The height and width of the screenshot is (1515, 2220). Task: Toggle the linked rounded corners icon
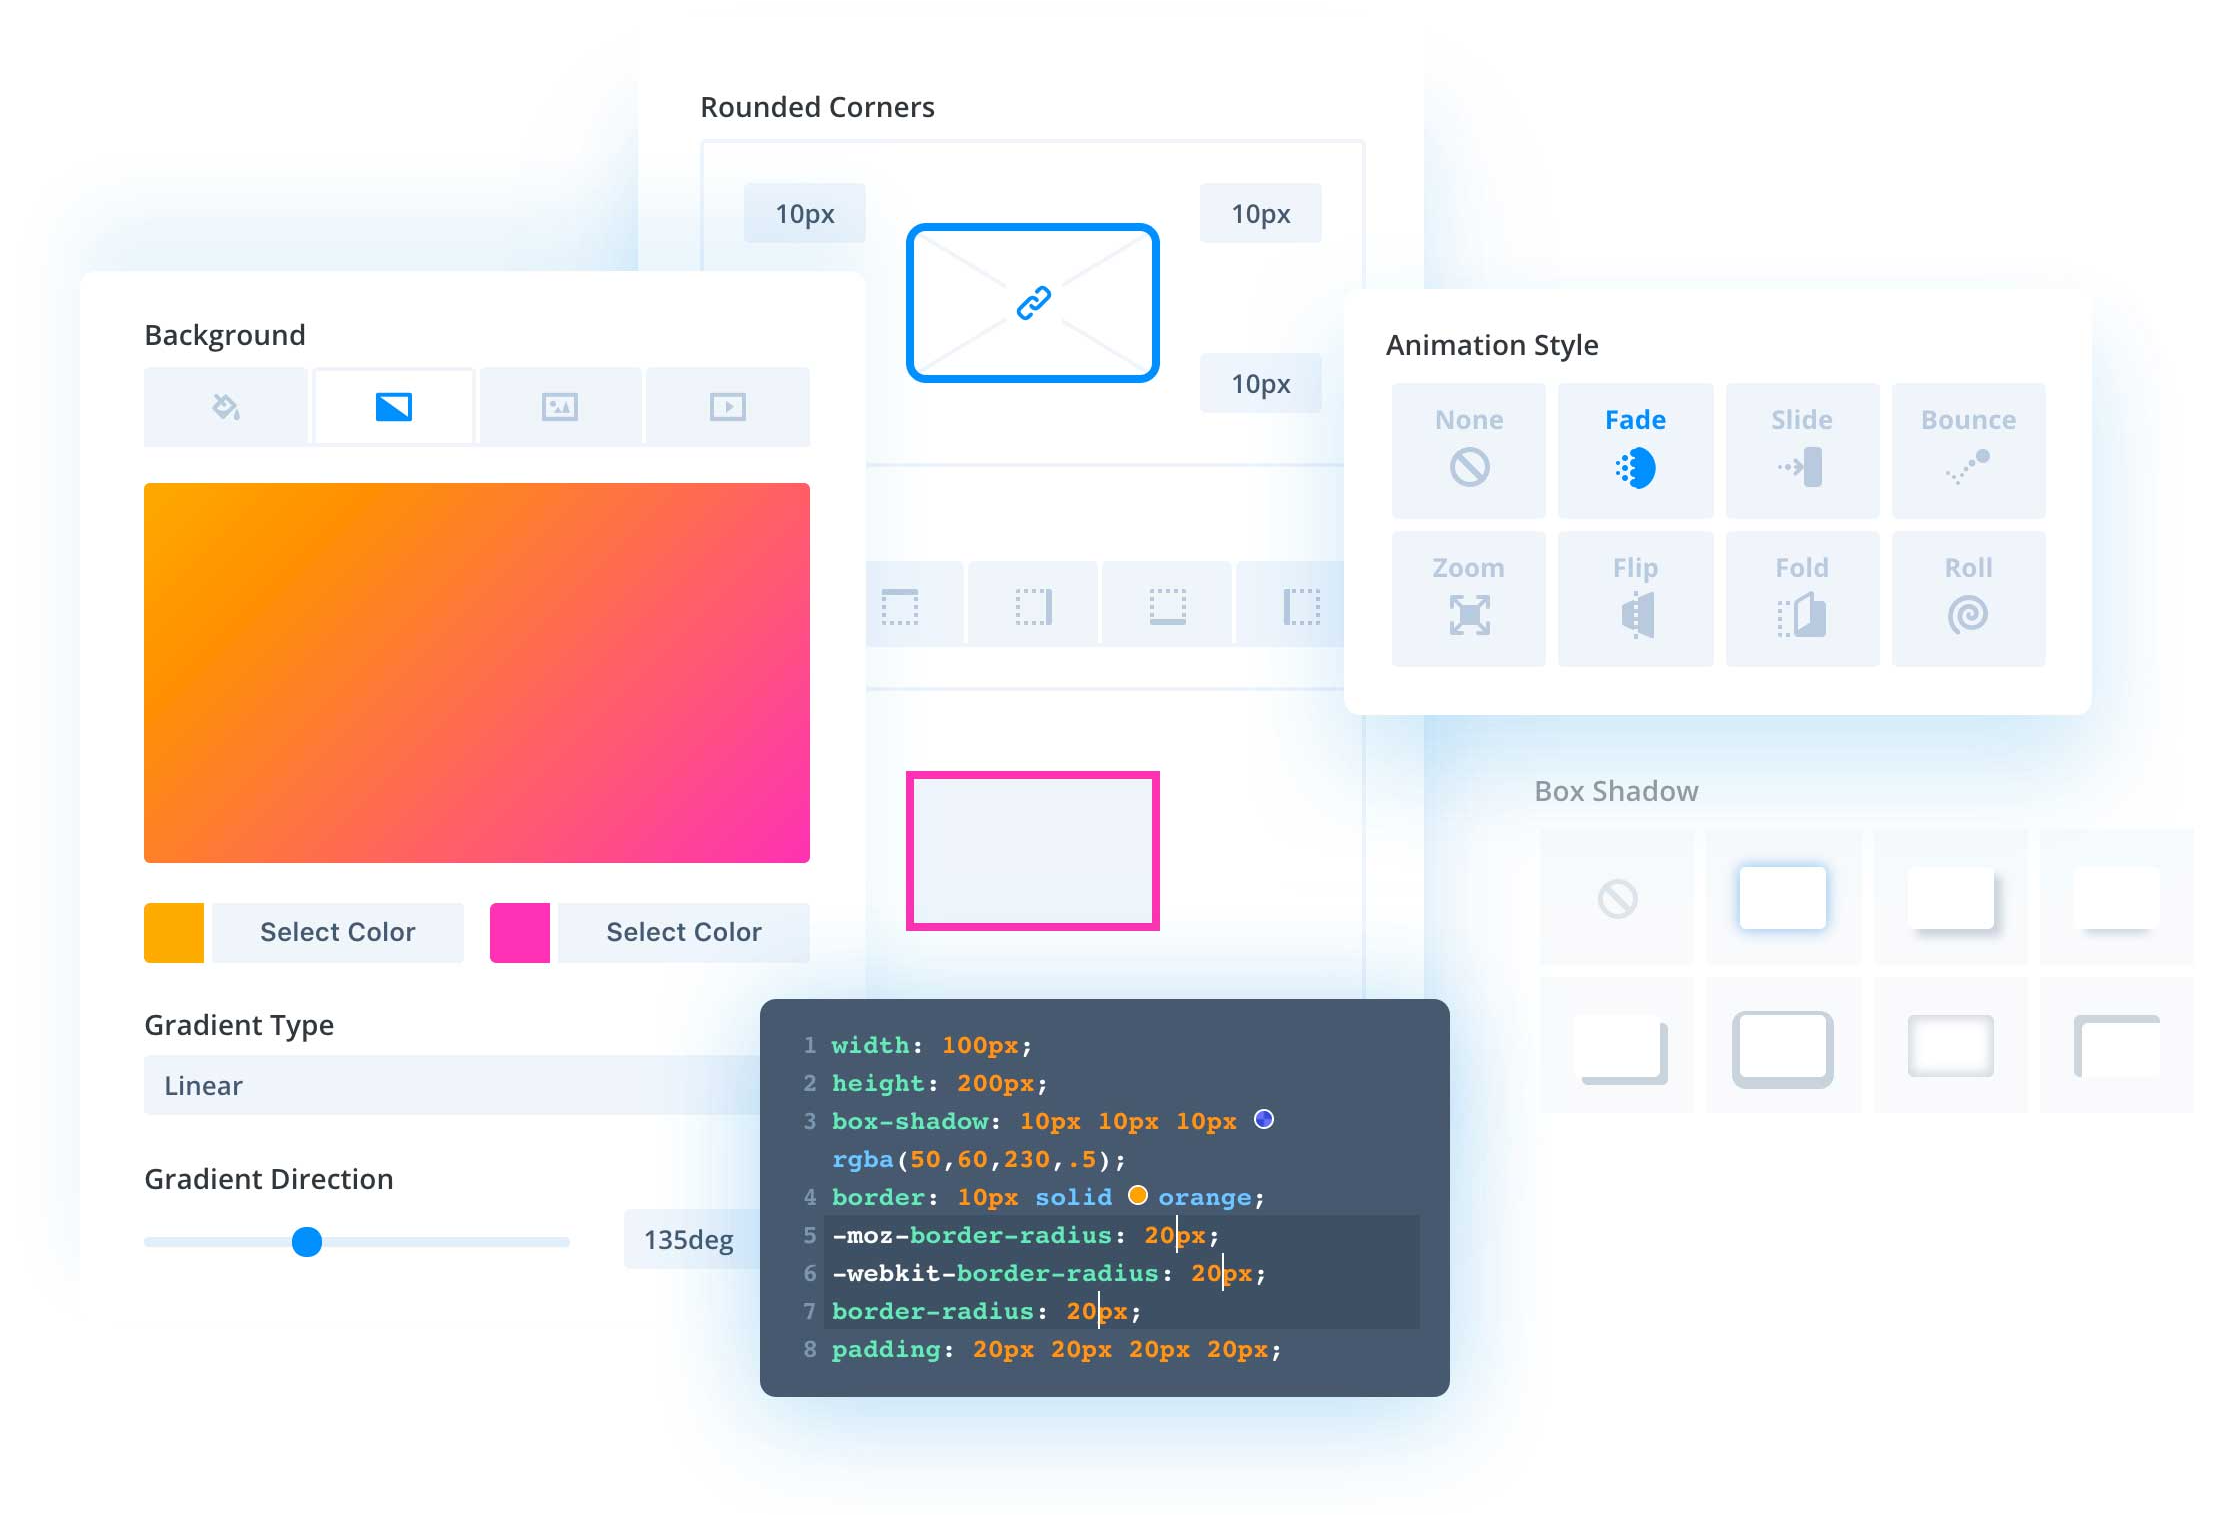click(x=1032, y=301)
